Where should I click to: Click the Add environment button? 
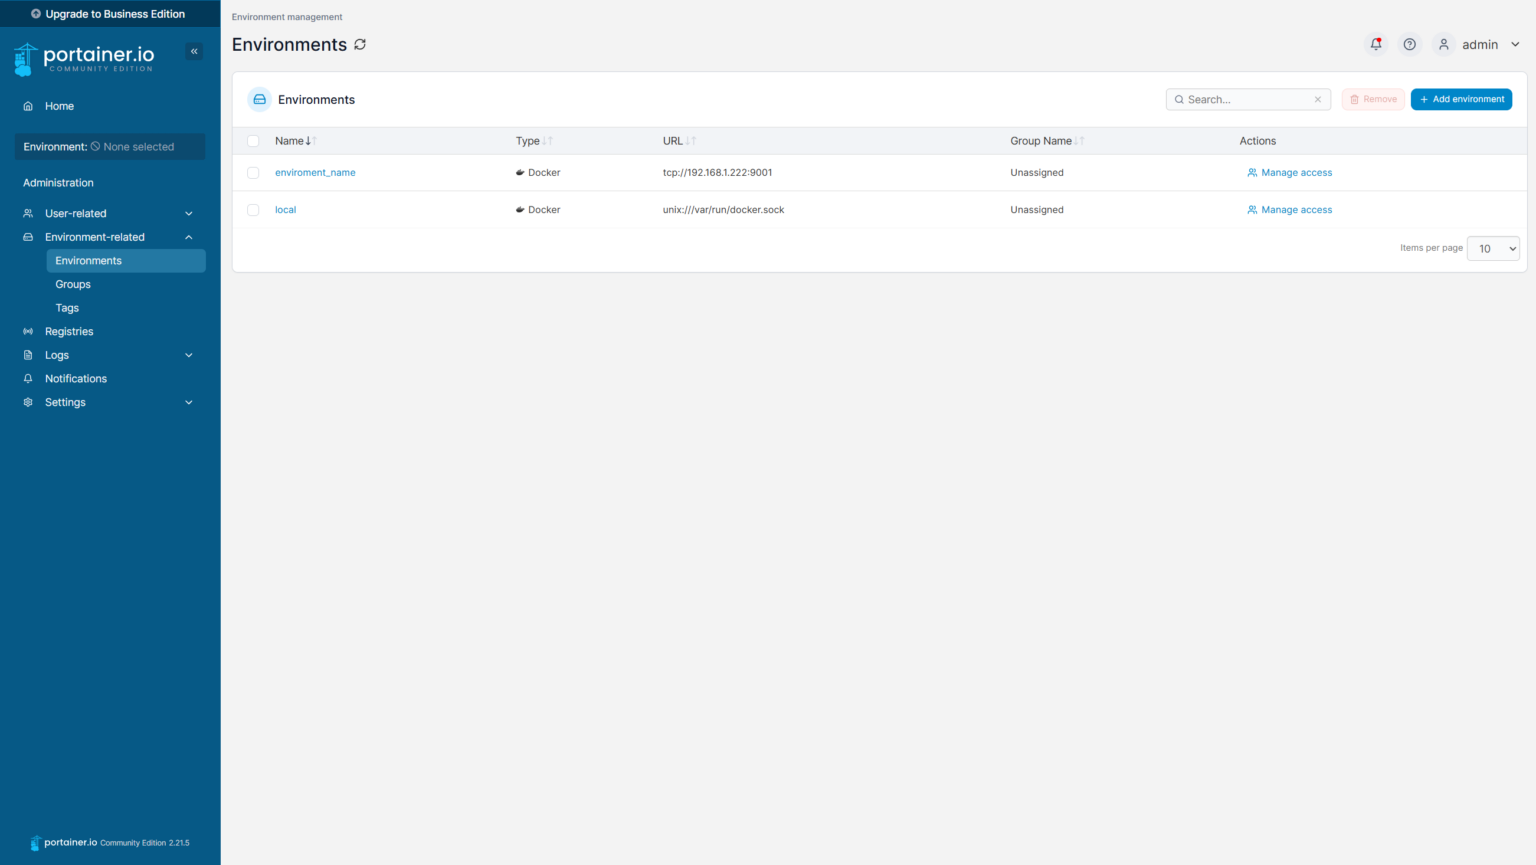pyautogui.click(x=1461, y=100)
